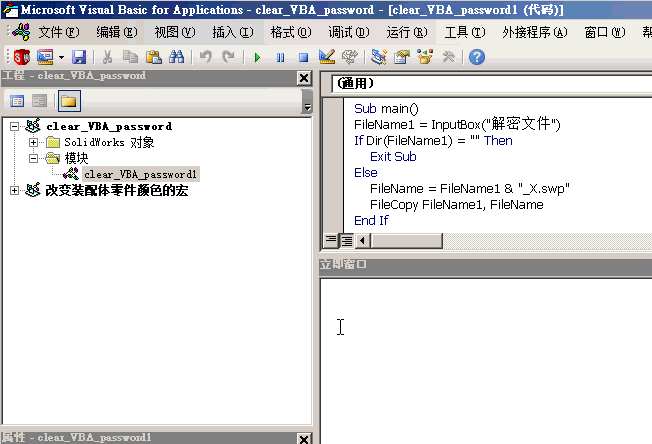
Task: Click View Object icon in project panel
Action: [x=40, y=101]
